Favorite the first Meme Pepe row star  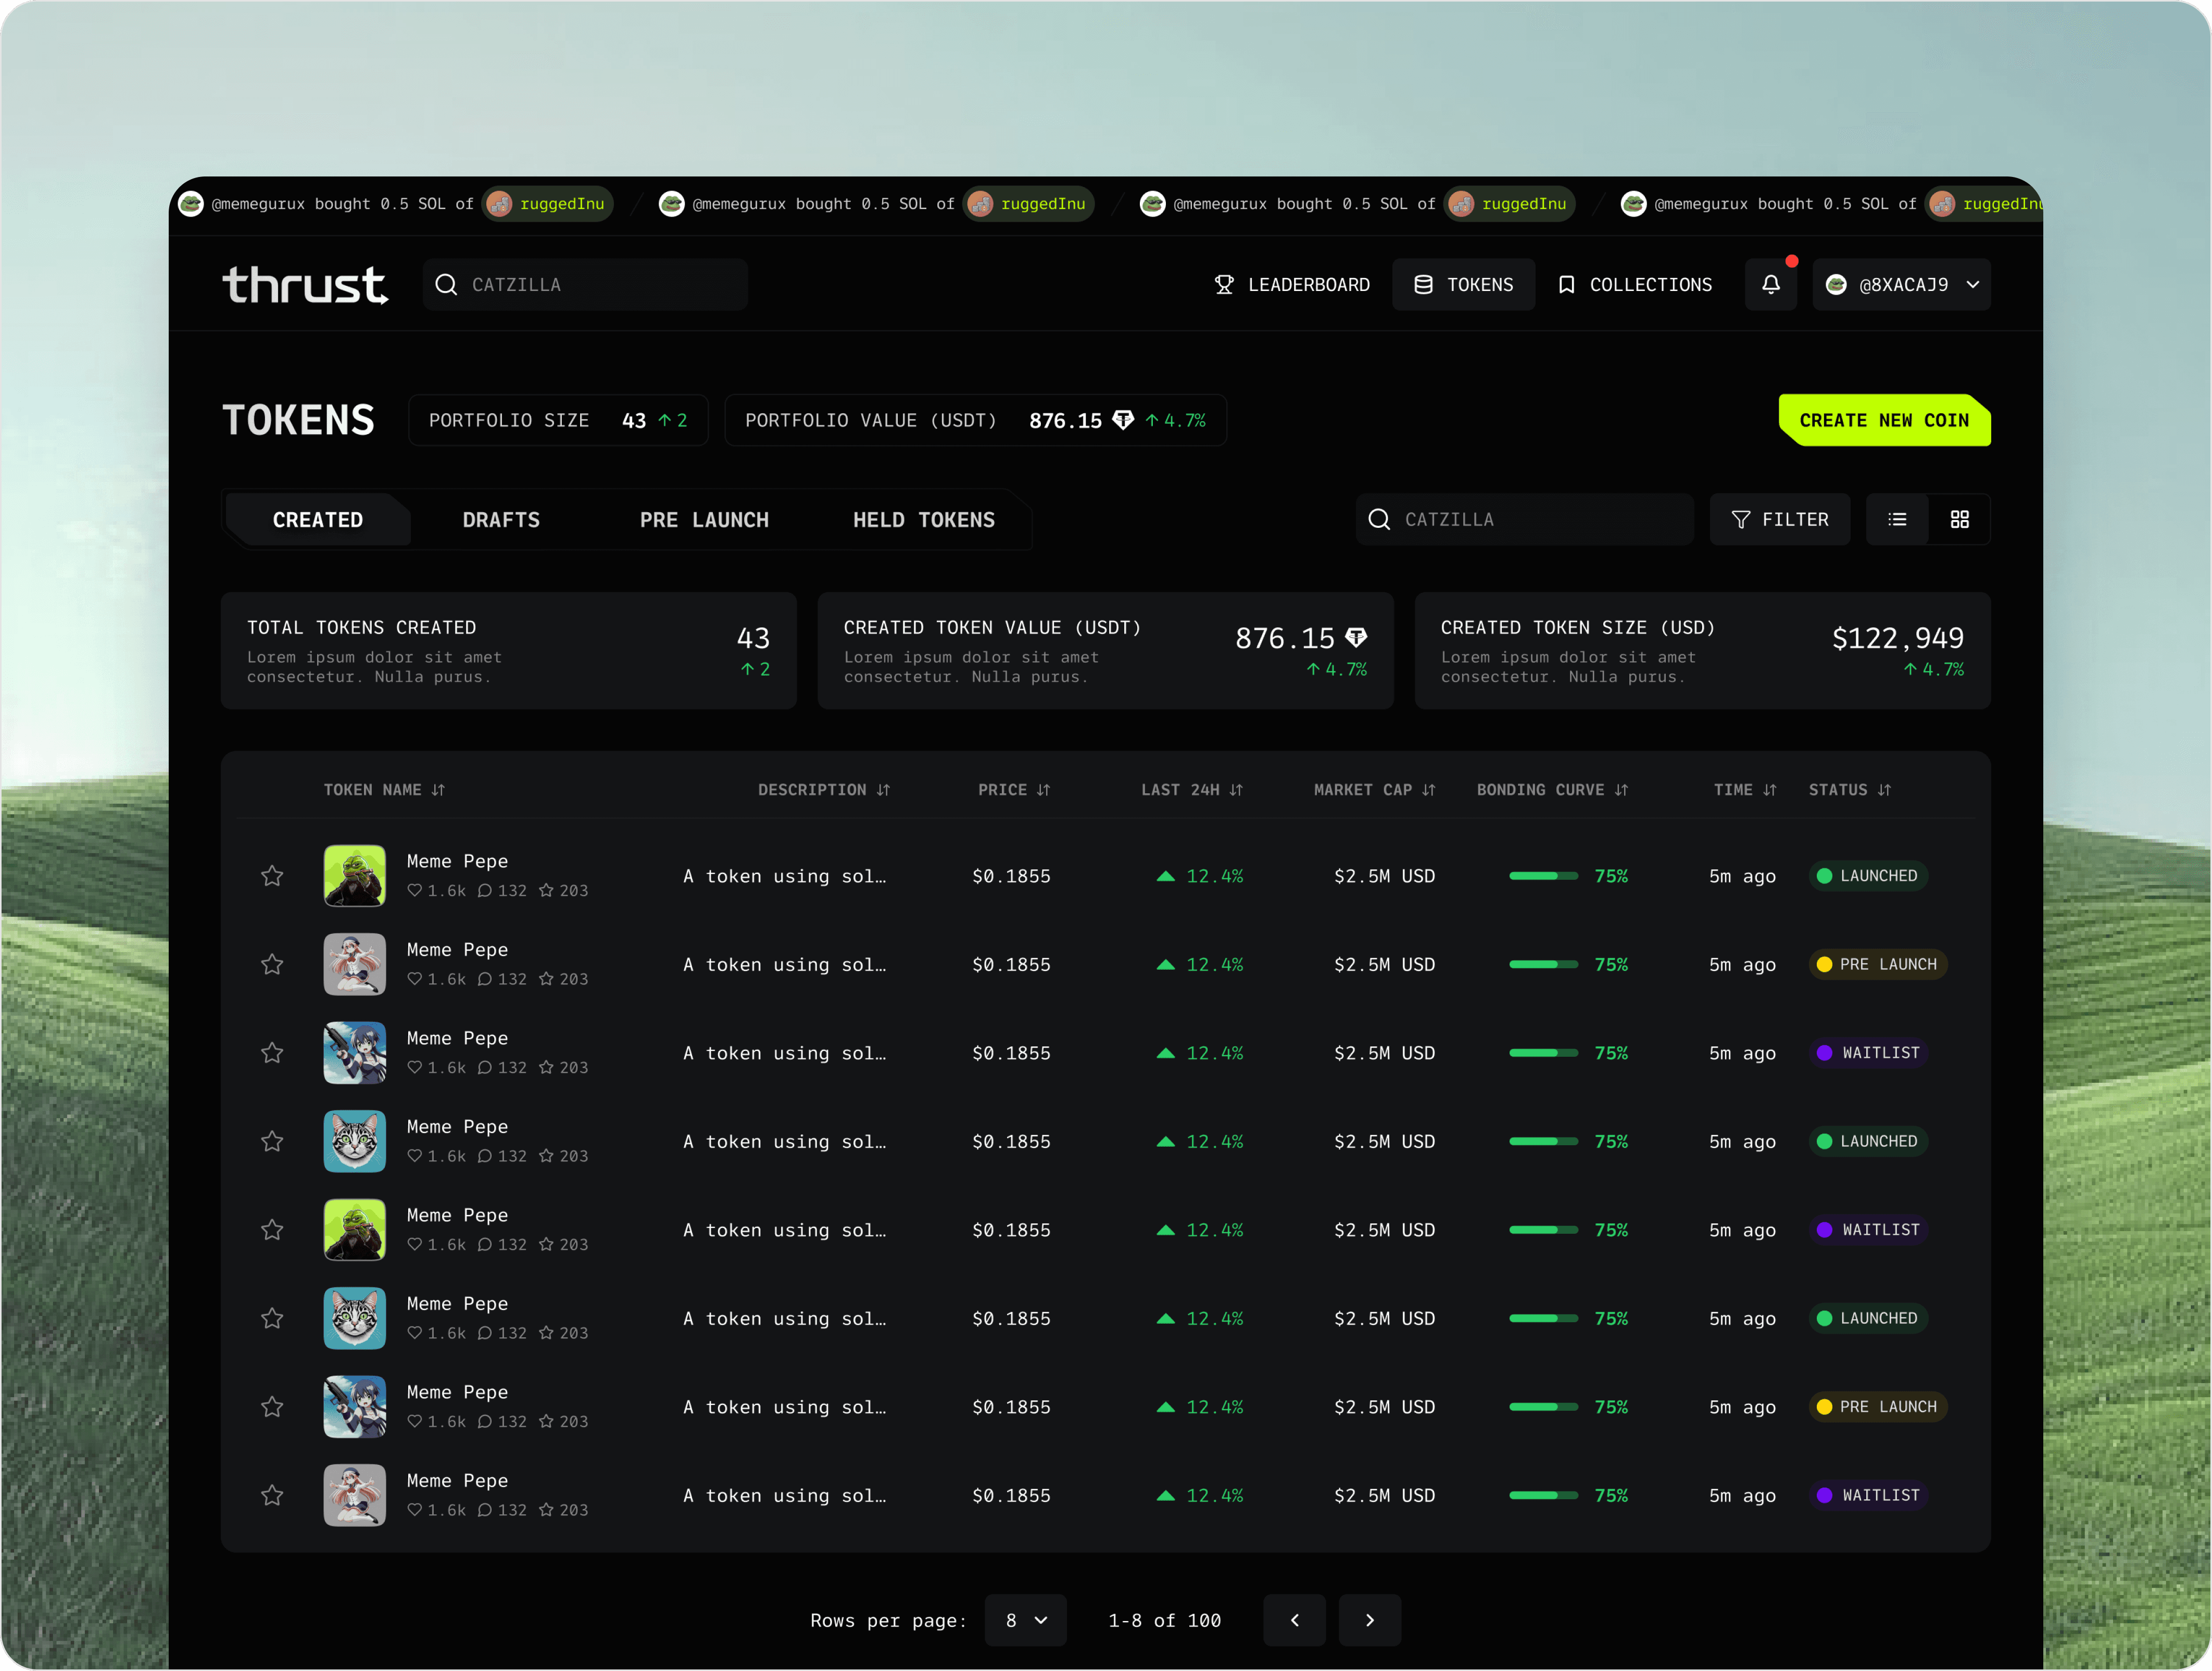click(x=272, y=876)
